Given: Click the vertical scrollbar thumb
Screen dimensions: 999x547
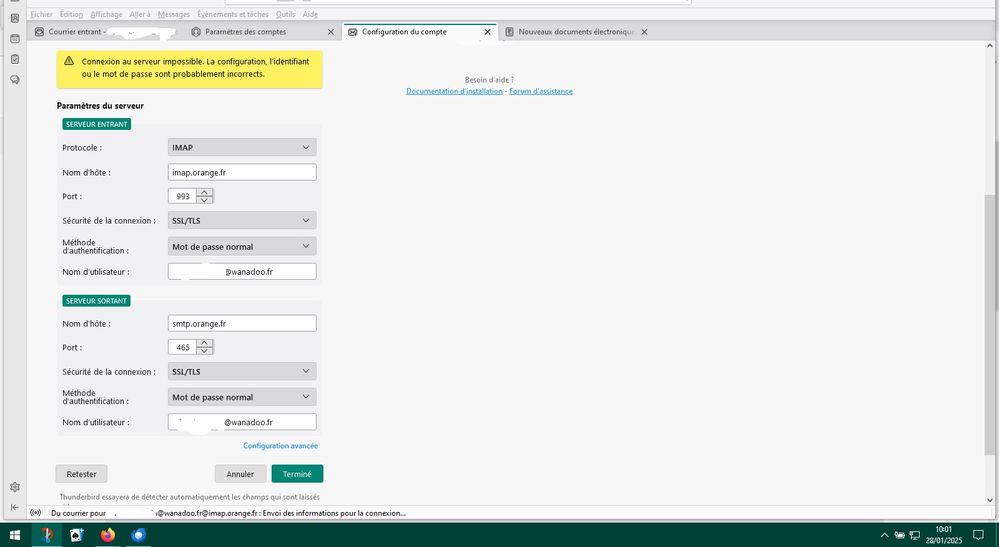Looking at the screenshot, I should tap(990, 325).
